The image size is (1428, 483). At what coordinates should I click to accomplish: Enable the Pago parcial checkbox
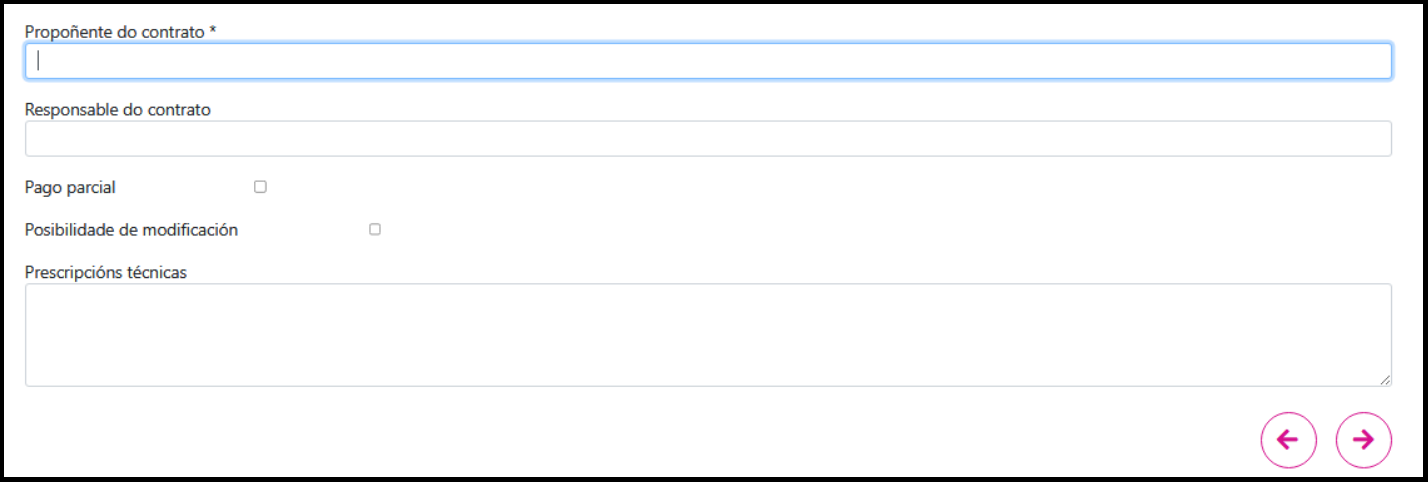(x=260, y=187)
